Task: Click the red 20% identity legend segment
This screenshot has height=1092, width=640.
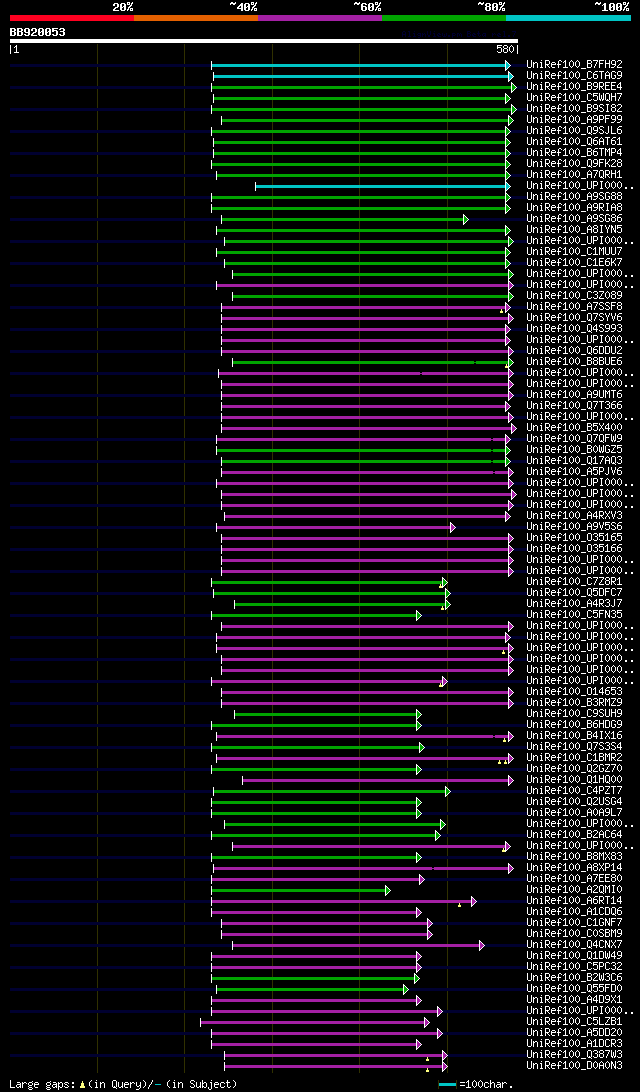Action: (x=72, y=17)
